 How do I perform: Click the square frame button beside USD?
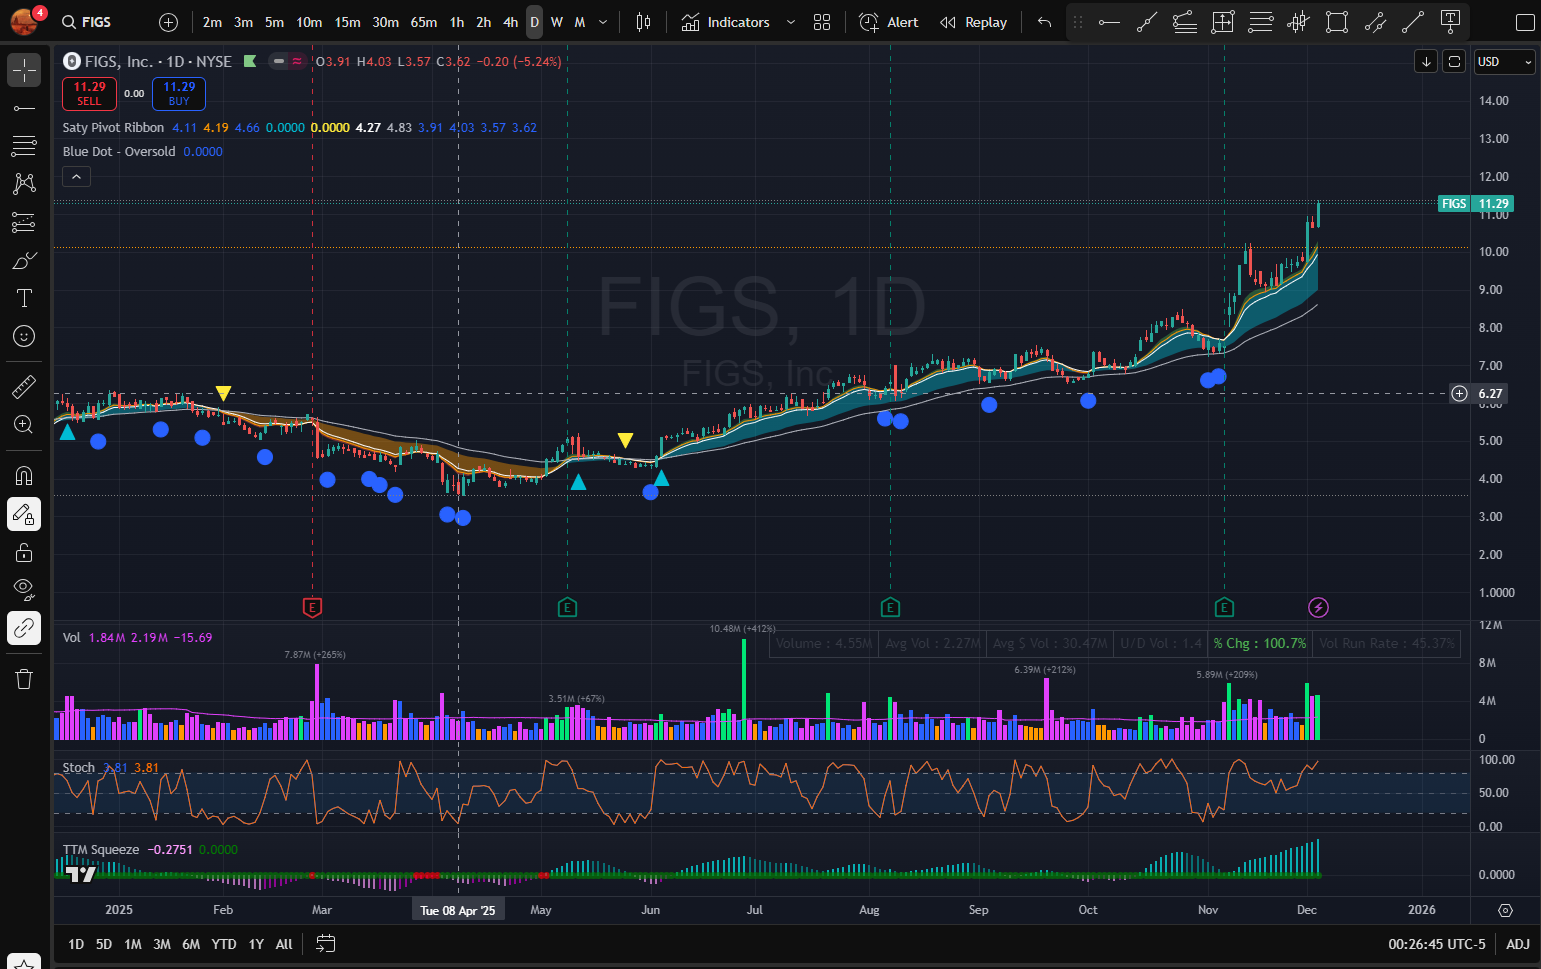tap(1454, 62)
